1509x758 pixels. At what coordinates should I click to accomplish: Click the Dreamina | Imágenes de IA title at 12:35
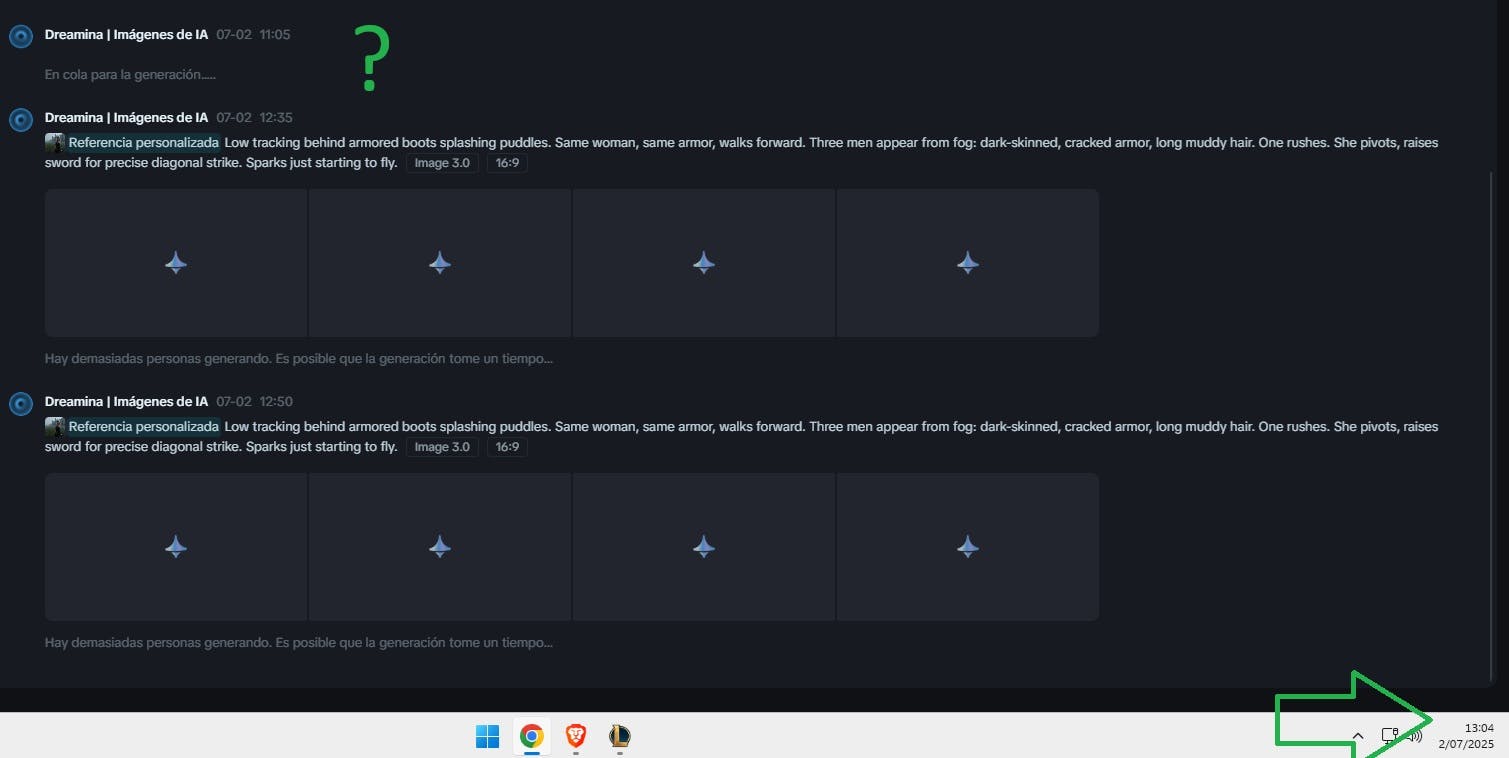coord(127,118)
